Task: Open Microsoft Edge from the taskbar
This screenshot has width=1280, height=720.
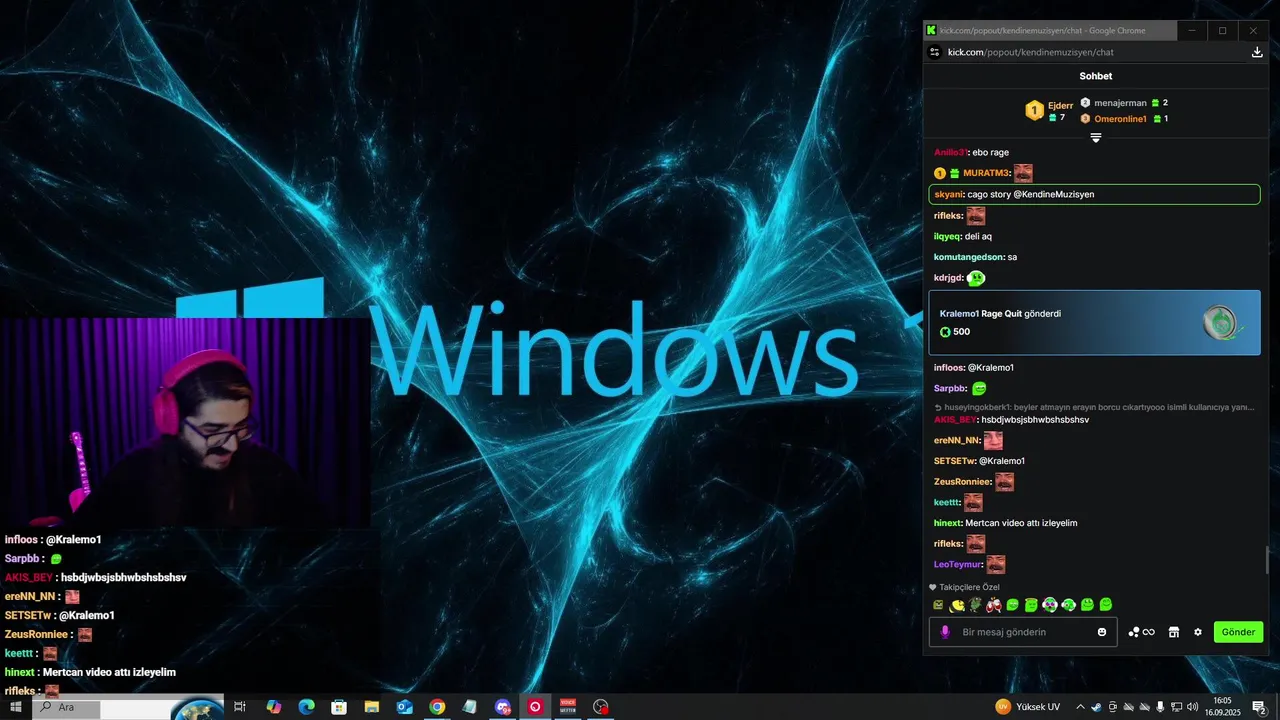Action: click(306, 707)
